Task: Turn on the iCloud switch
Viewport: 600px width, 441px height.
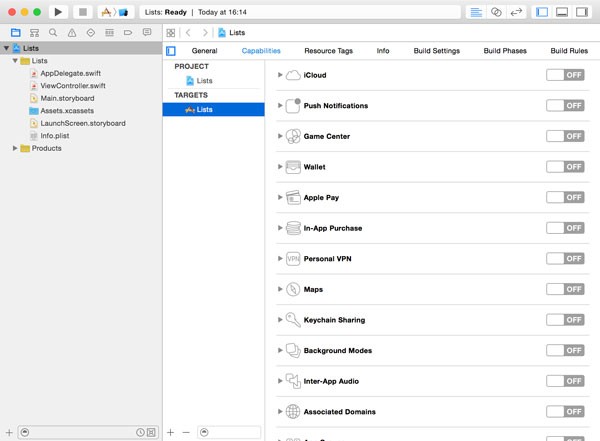Action: pyautogui.click(x=565, y=75)
